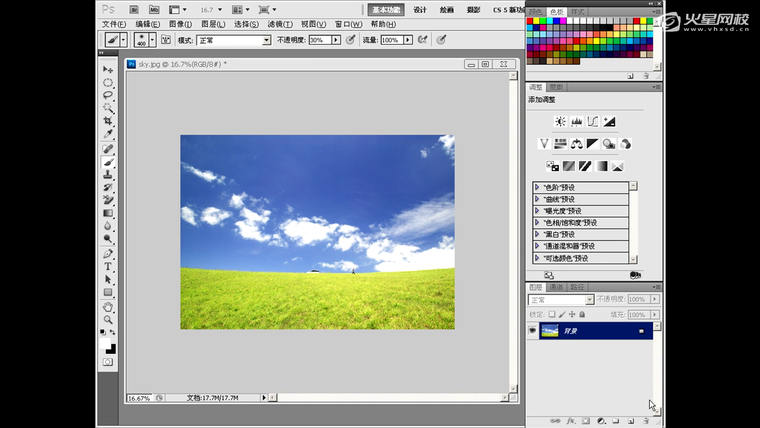Open the layer blend mode 正常 dropdown

click(561, 299)
